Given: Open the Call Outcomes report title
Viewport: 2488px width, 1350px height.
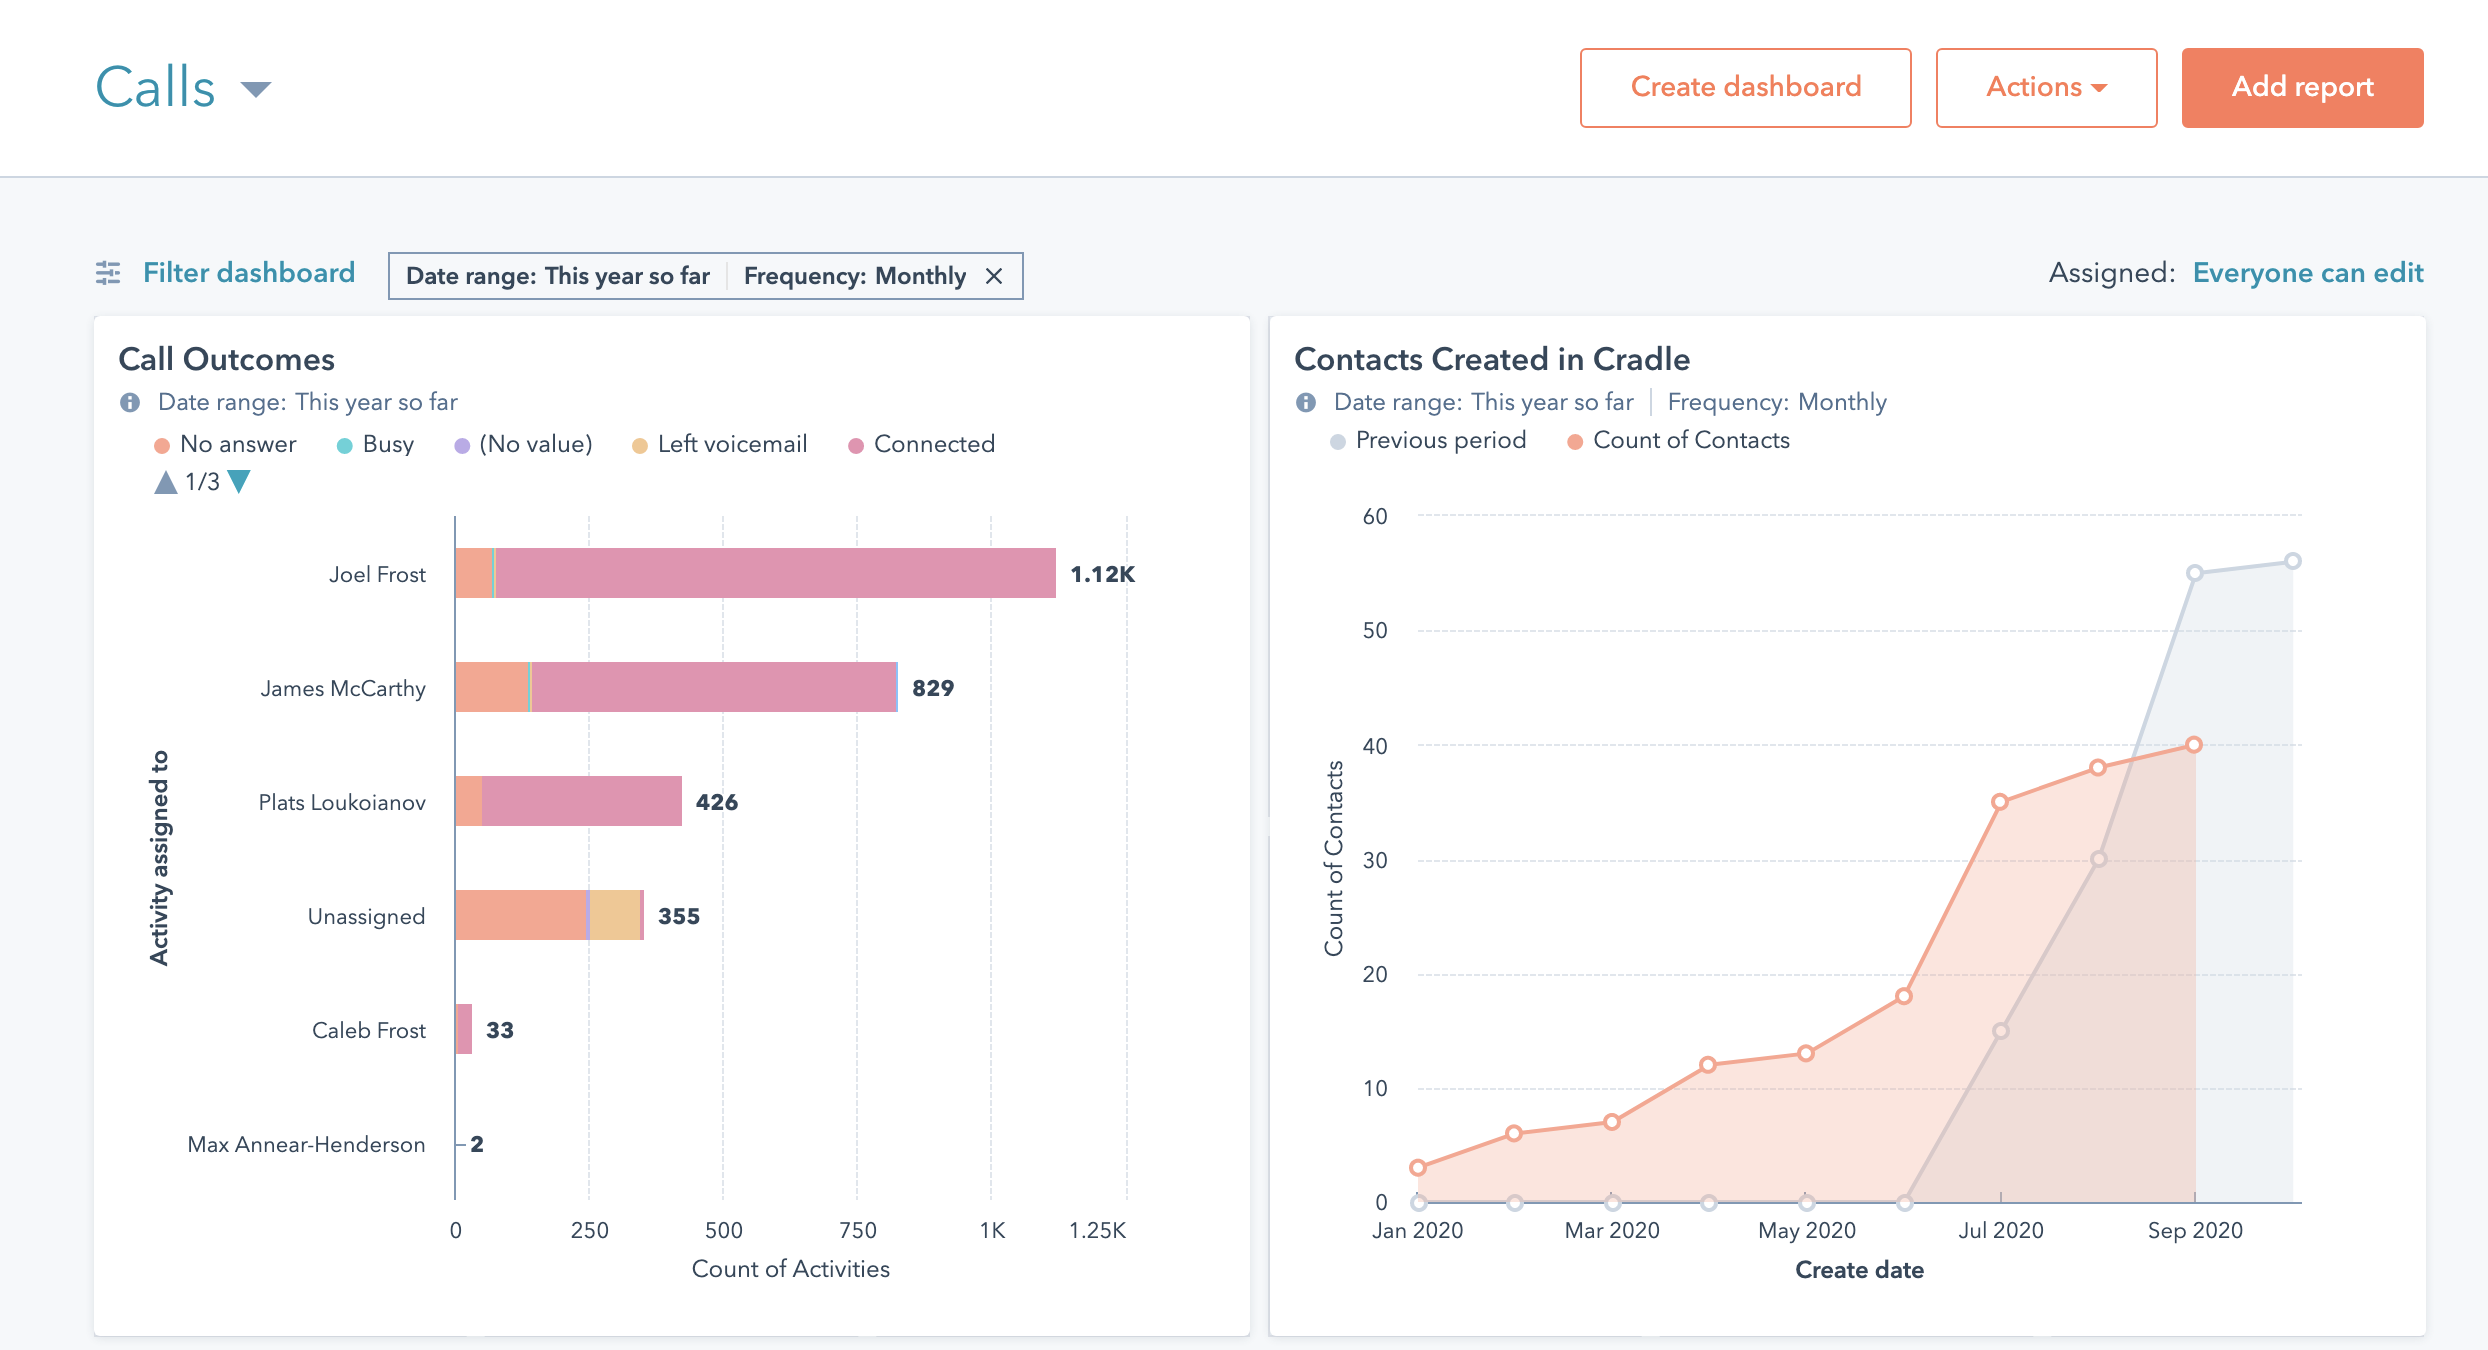Looking at the screenshot, I should (226, 359).
